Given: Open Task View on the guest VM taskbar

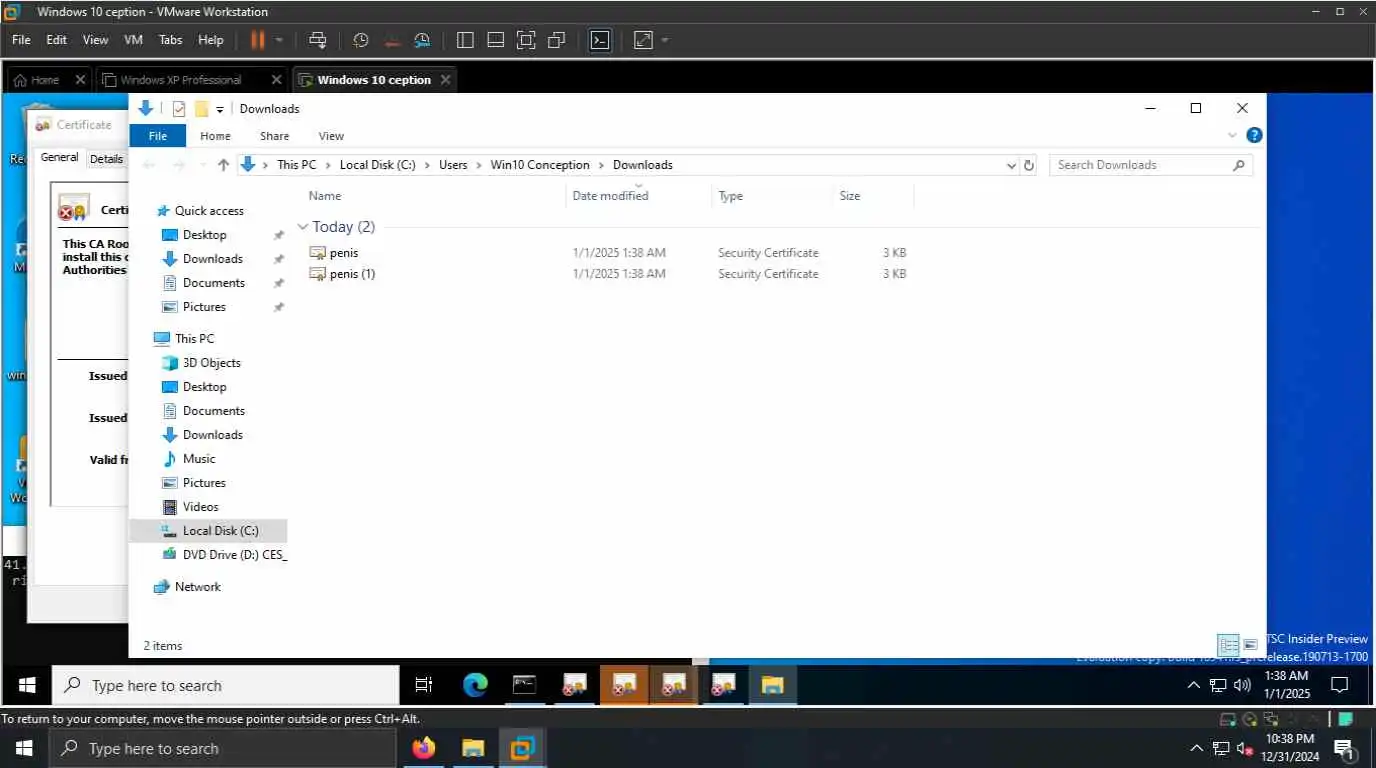Looking at the screenshot, I should tap(424, 685).
